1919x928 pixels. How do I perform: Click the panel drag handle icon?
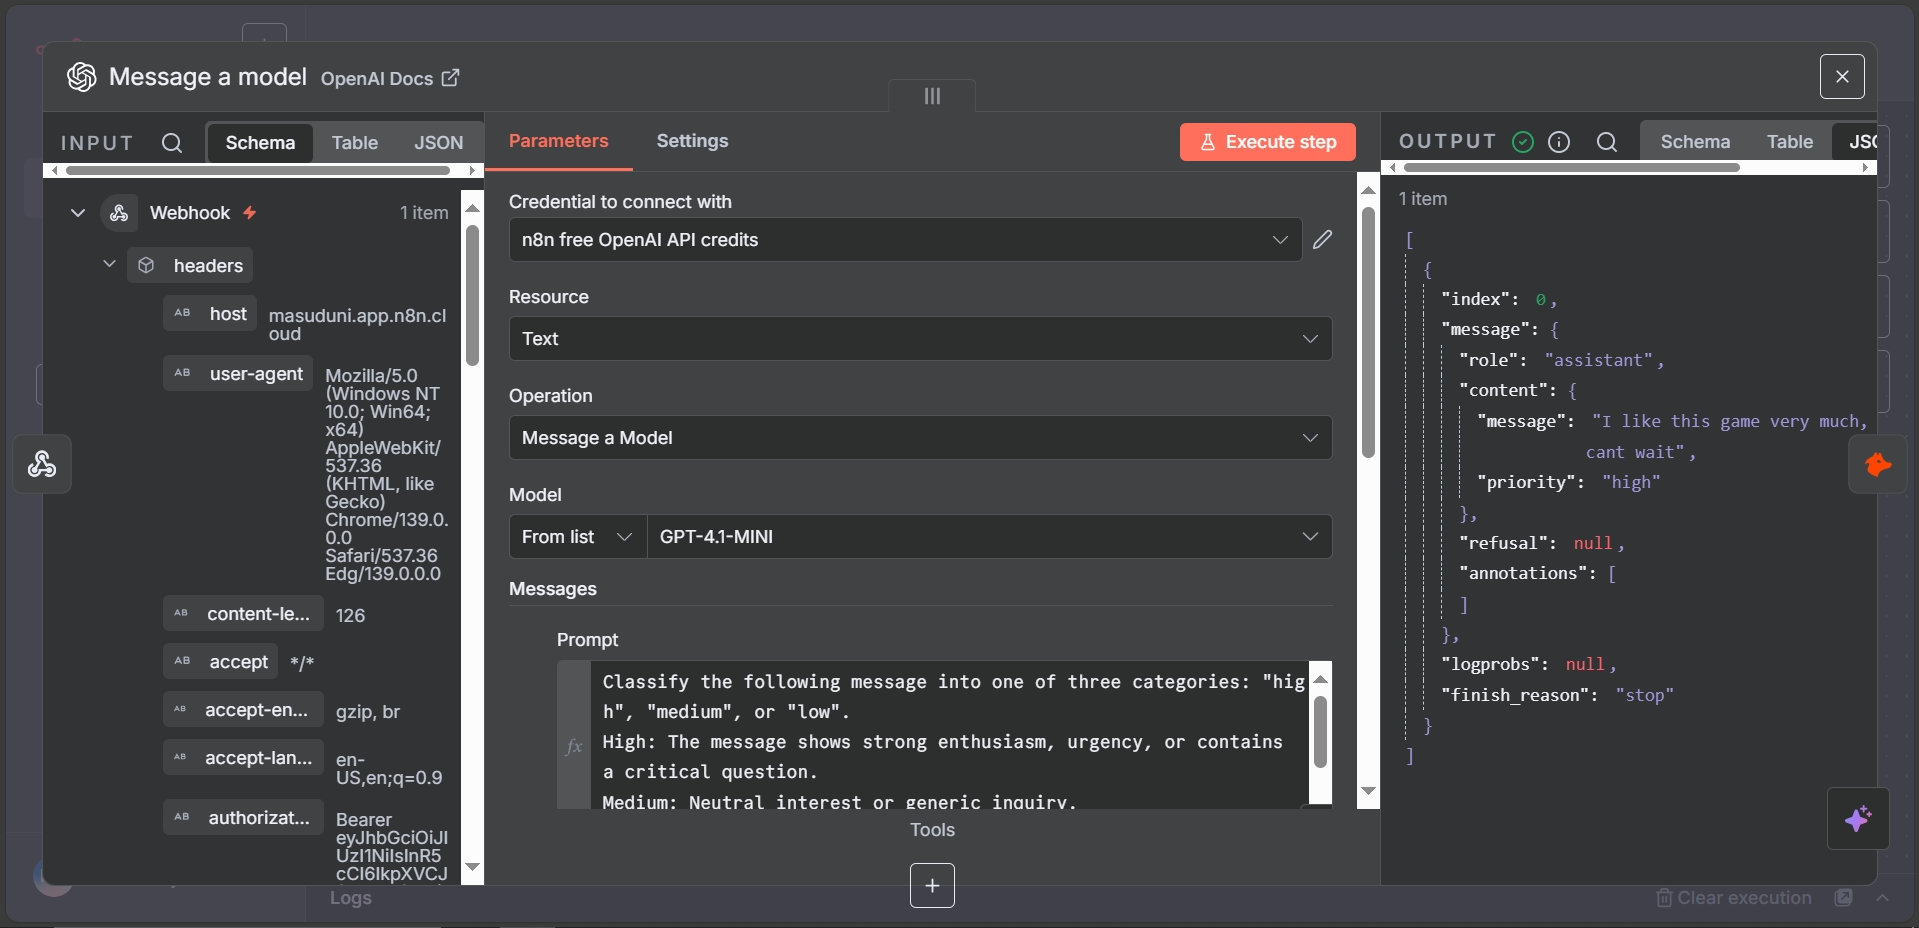pyautogui.click(x=932, y=96)
